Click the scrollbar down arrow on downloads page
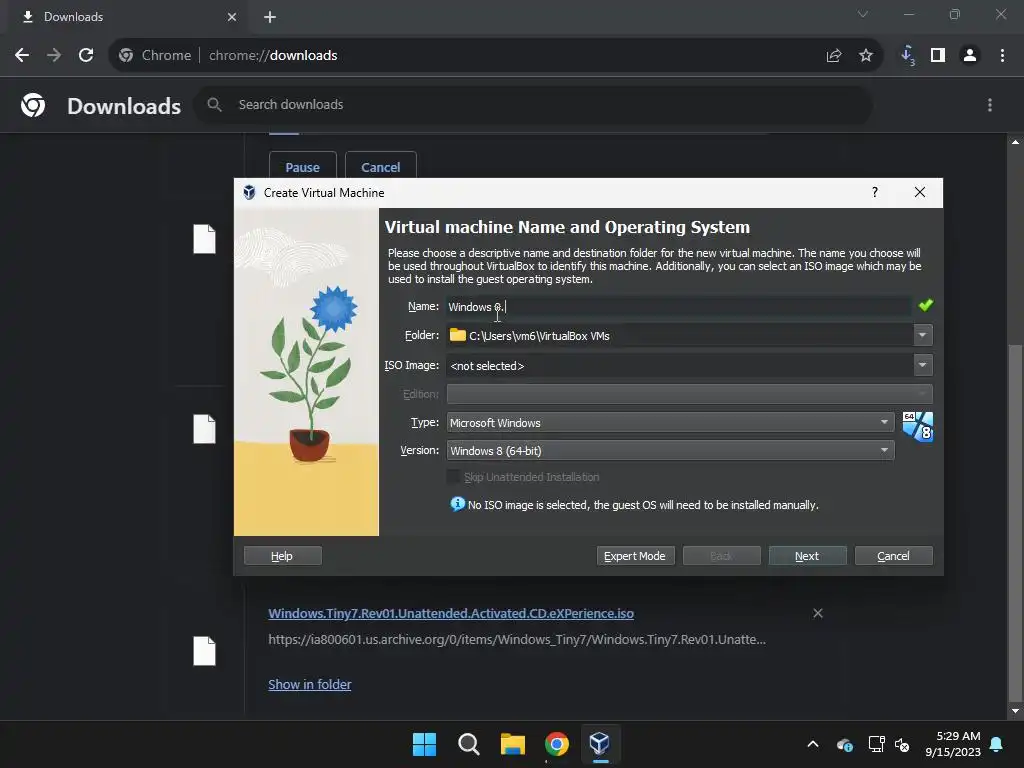1024x768 pixels. 1015,711
